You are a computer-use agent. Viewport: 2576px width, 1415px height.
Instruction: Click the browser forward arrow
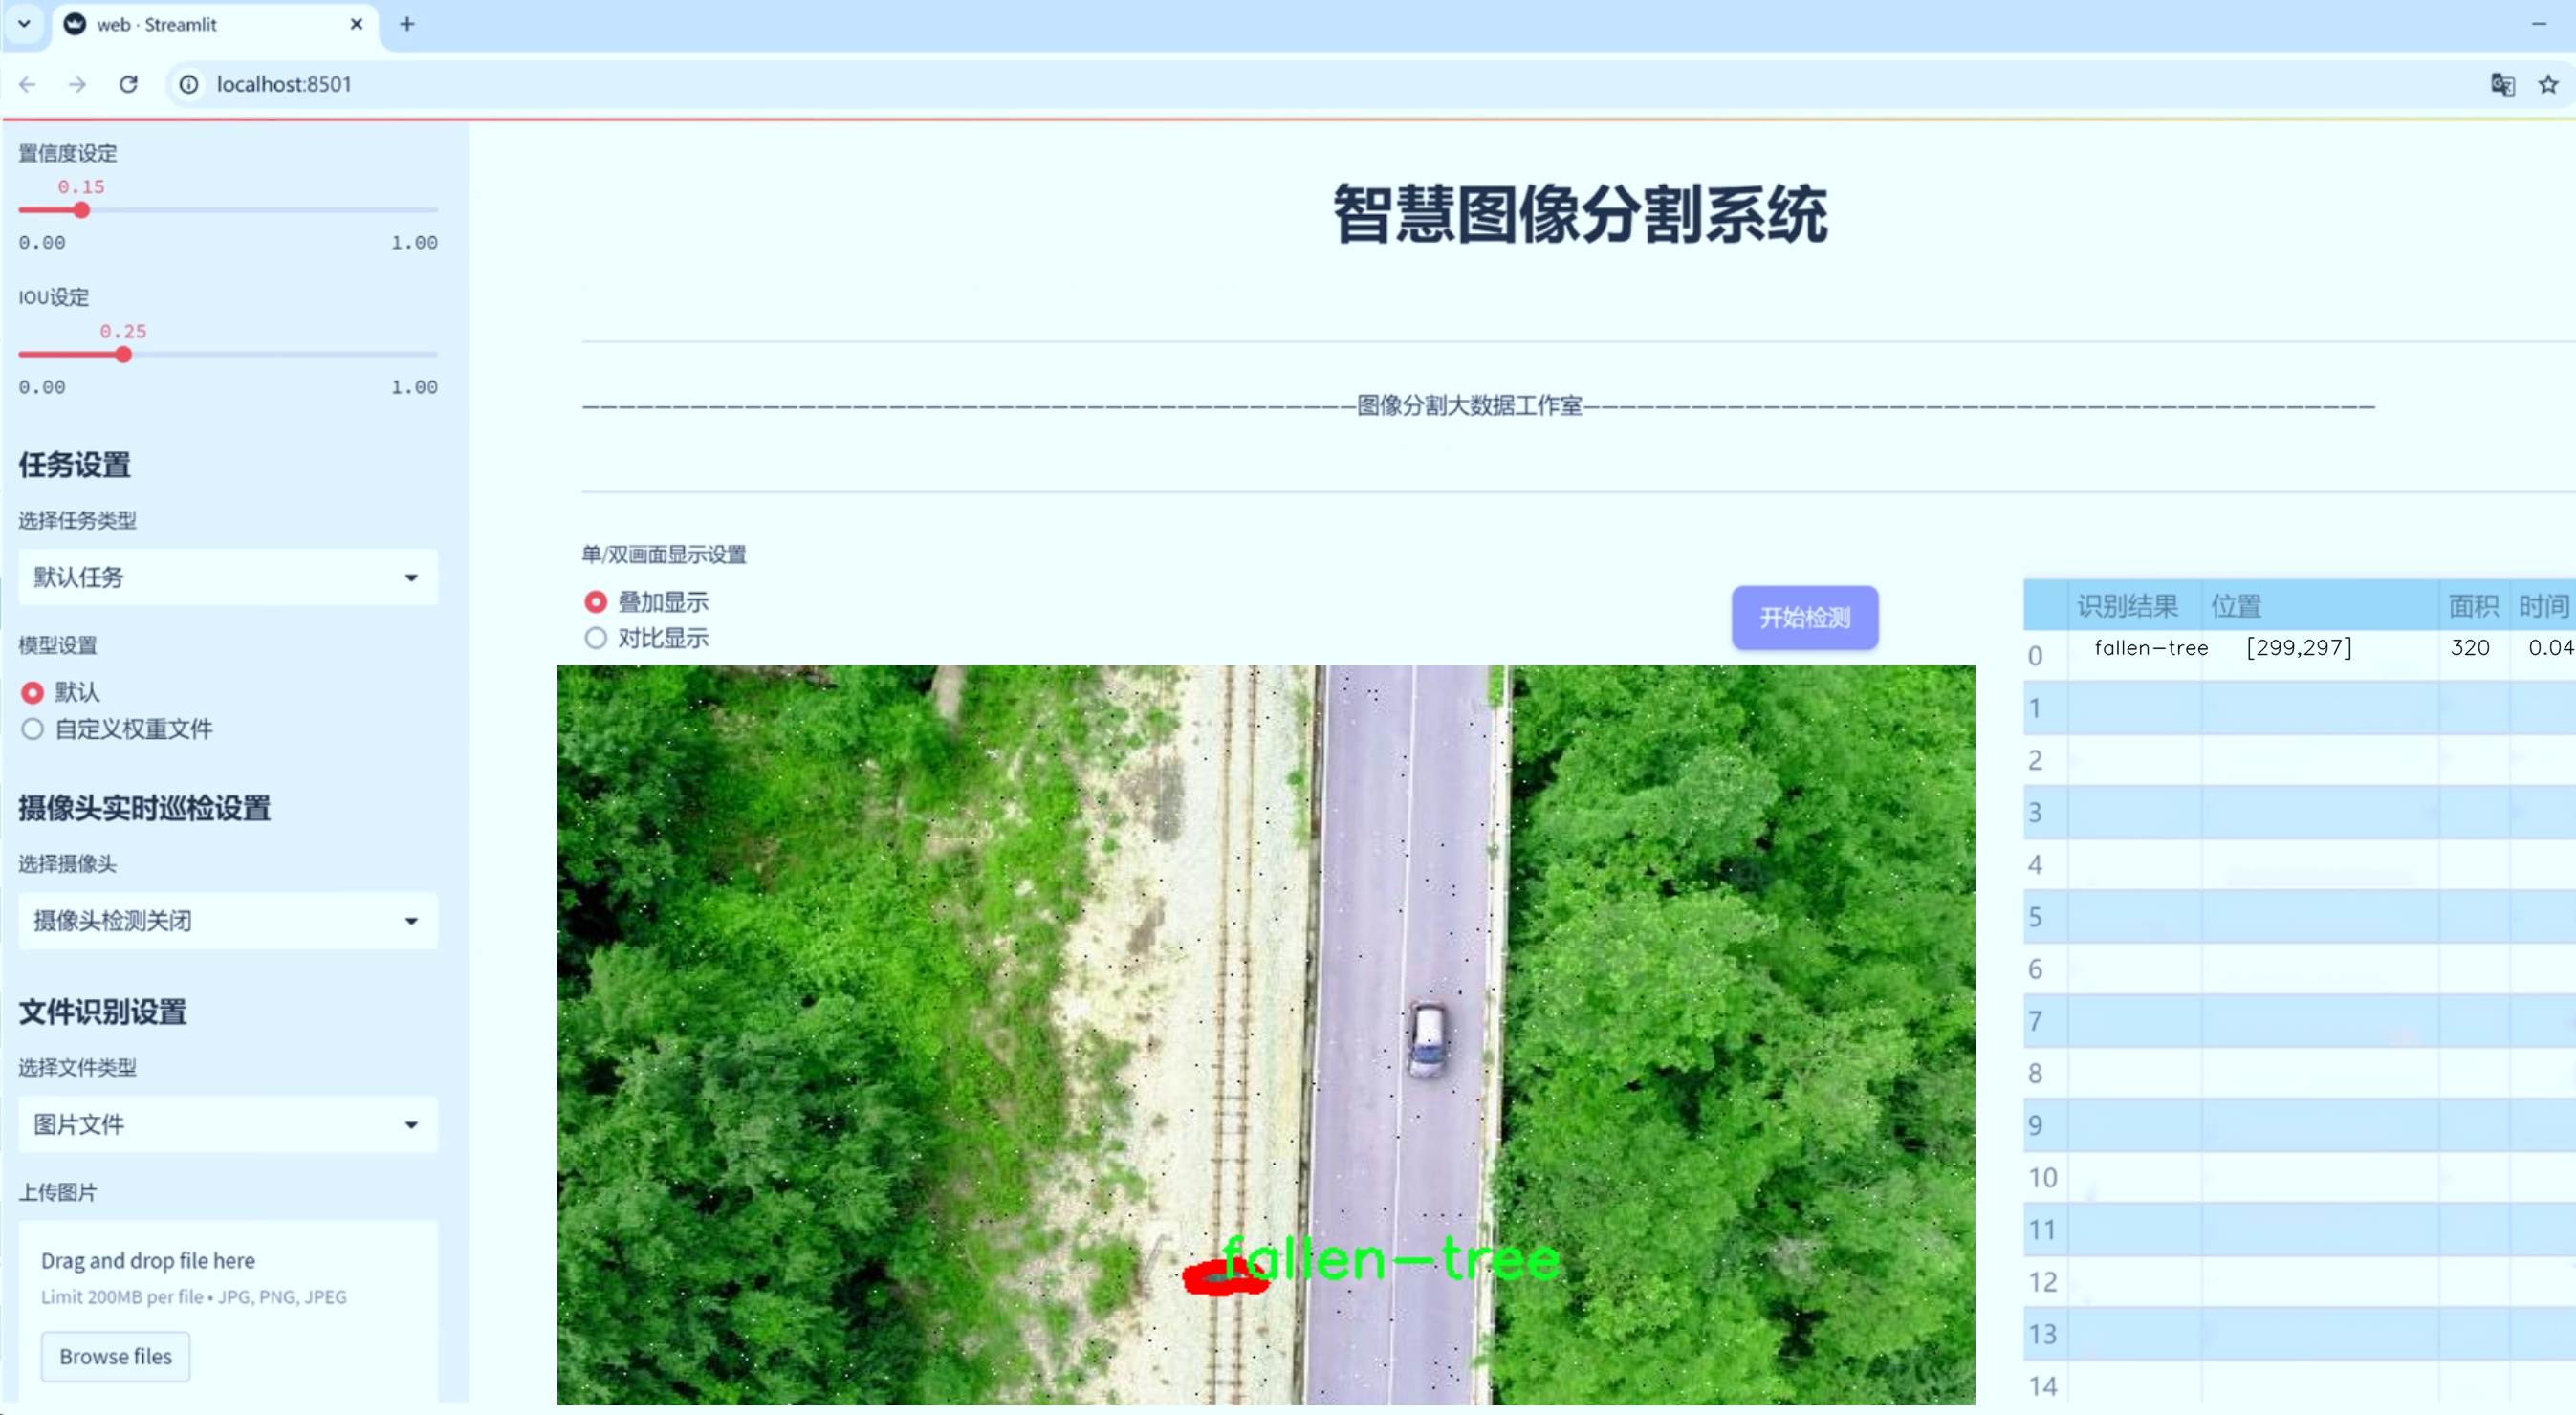[x=77, y=84]
